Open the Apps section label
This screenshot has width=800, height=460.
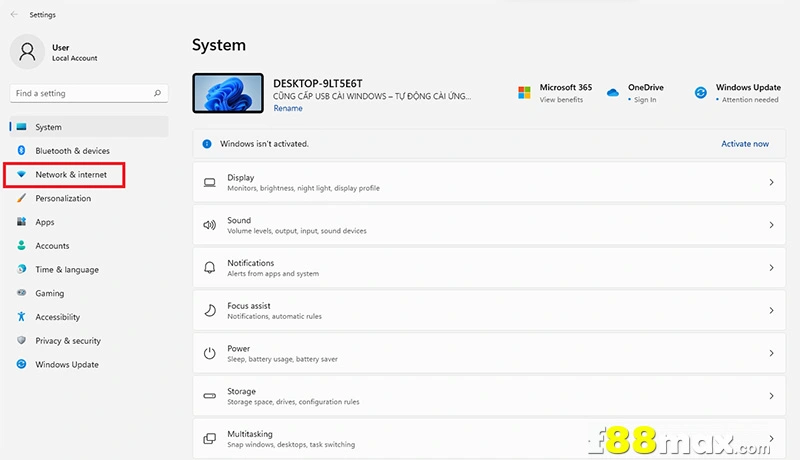[45, 222]
